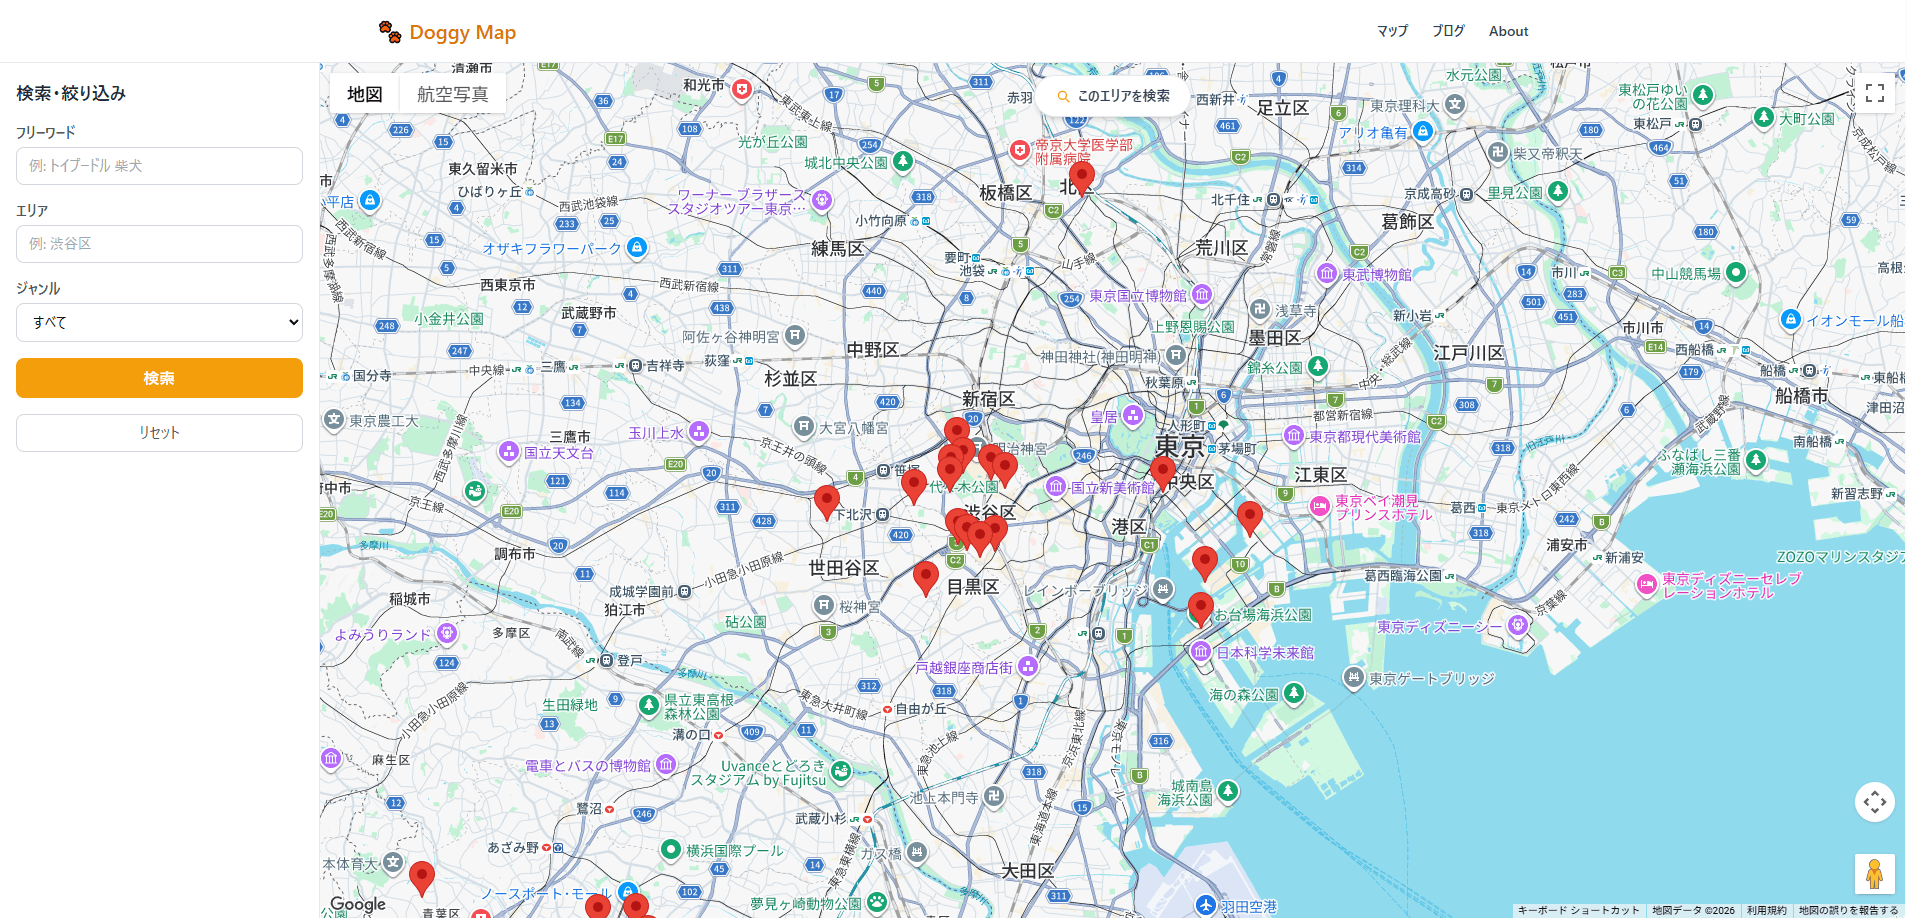Click the 海の森公園 park icon
The height and width of the screenshot is (918, 1907).
coord(1294,692)
